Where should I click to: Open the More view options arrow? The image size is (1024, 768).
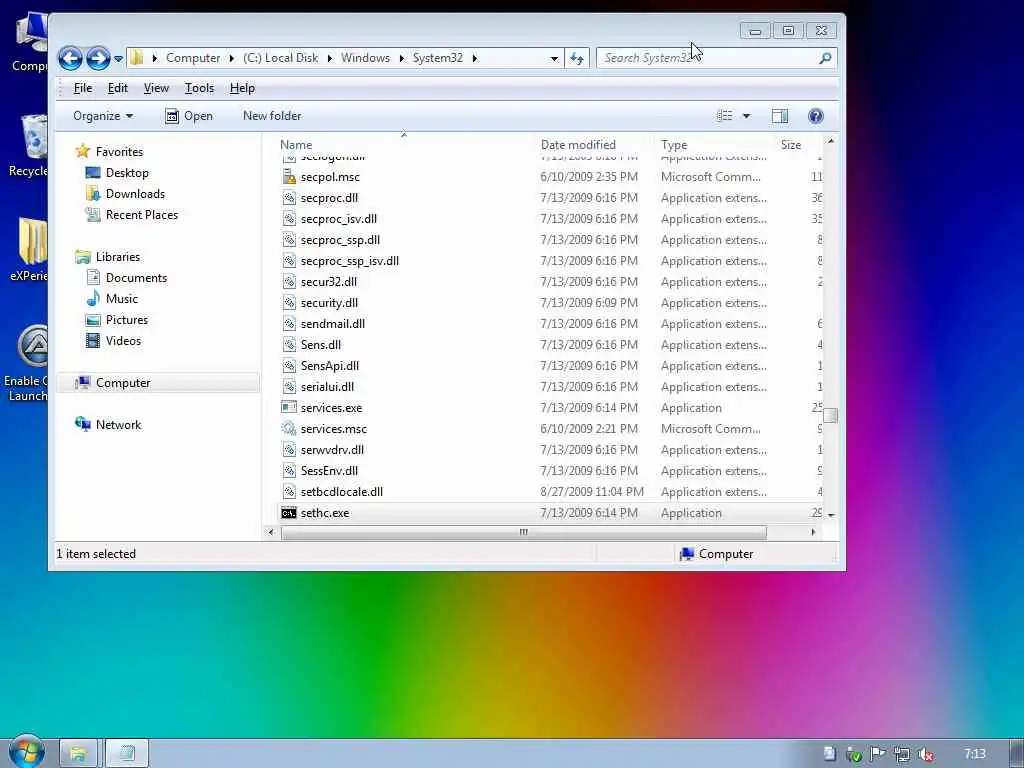[x=746, y=116]
